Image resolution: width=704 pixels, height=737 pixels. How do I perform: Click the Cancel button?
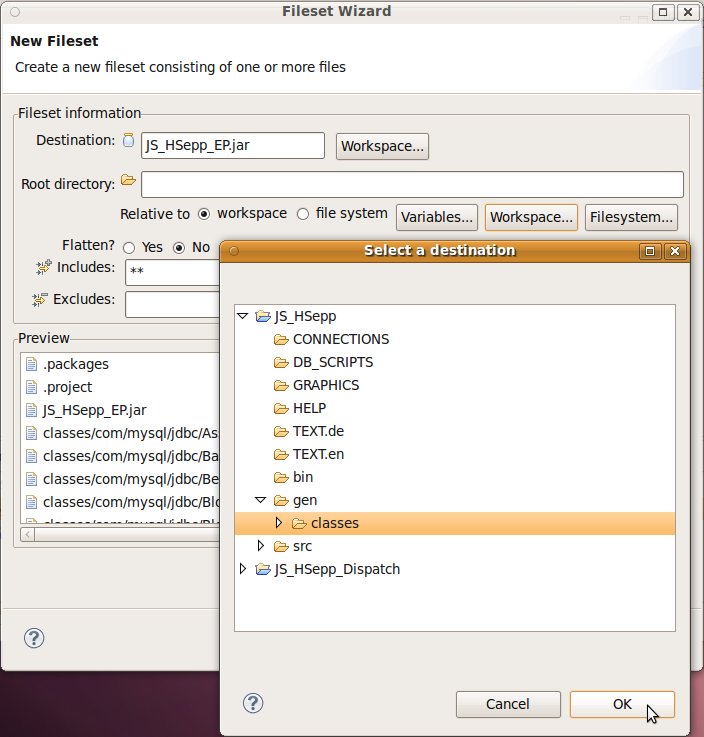tap(507, 704)
